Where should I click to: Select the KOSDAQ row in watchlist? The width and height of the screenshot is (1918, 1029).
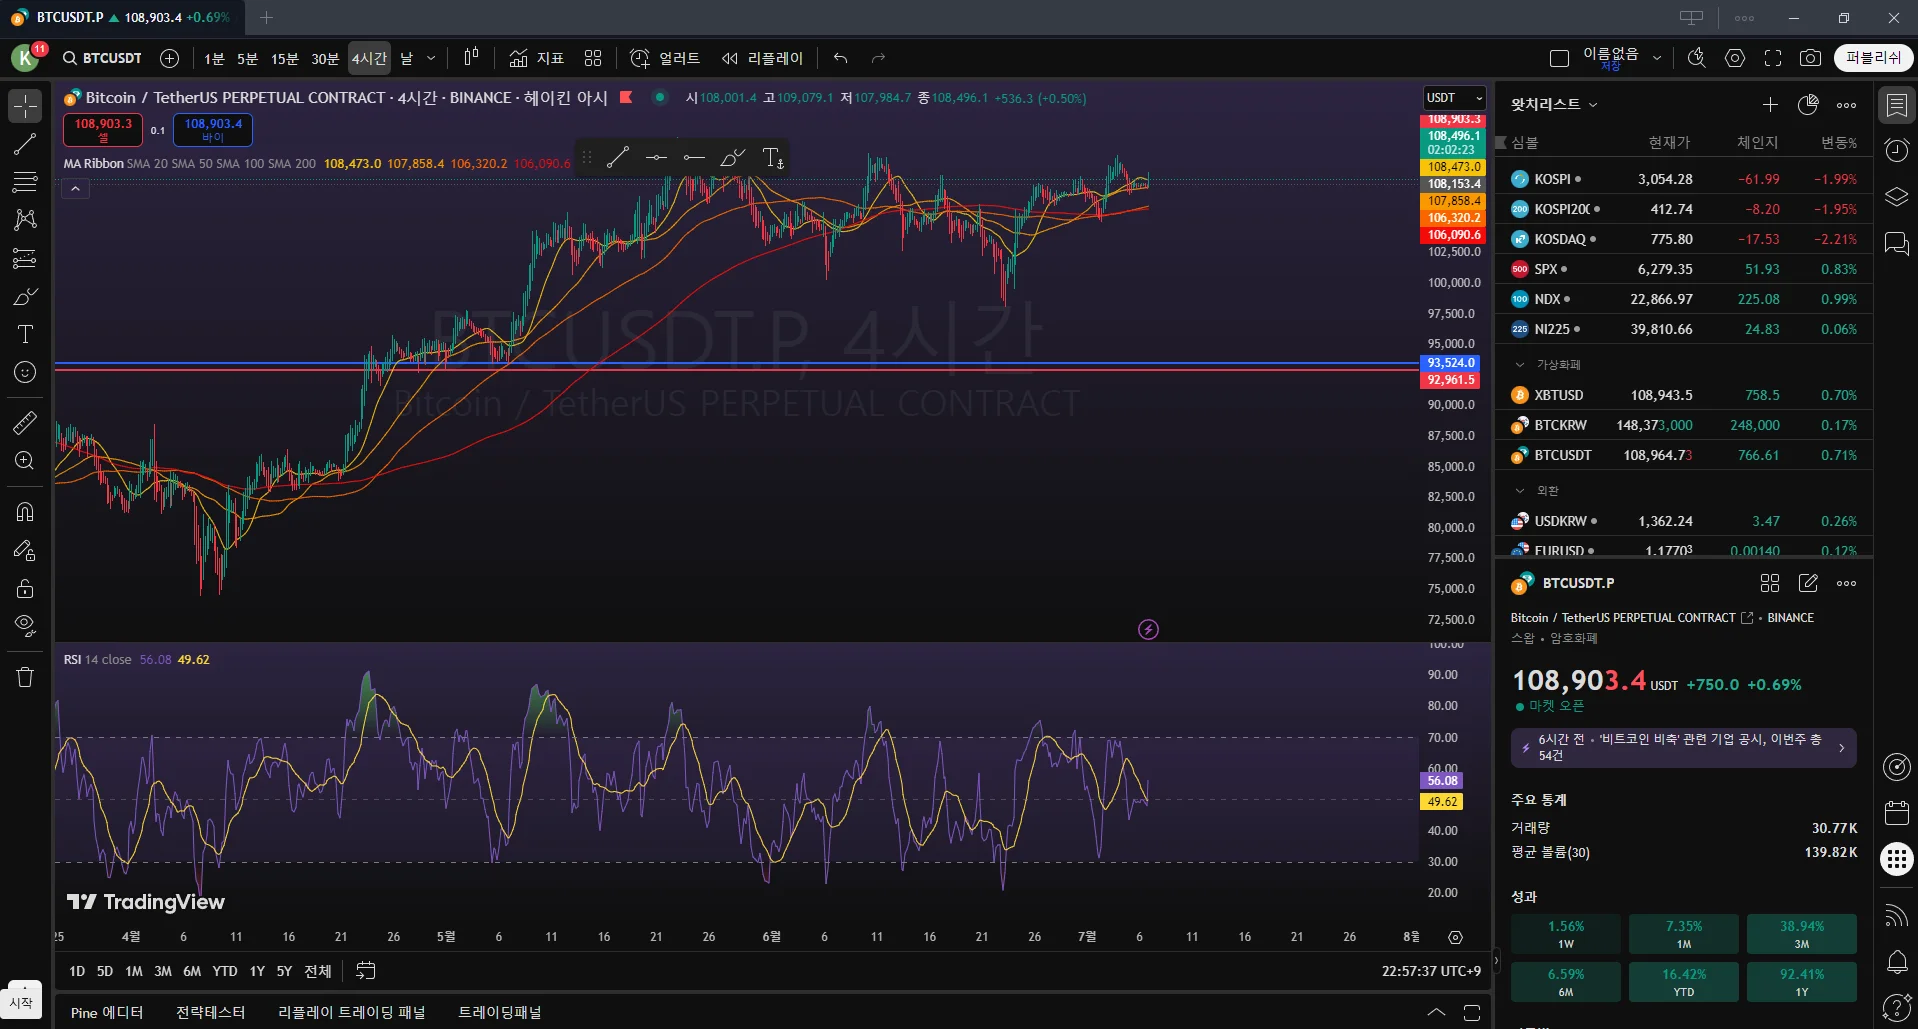(1684, 239)
